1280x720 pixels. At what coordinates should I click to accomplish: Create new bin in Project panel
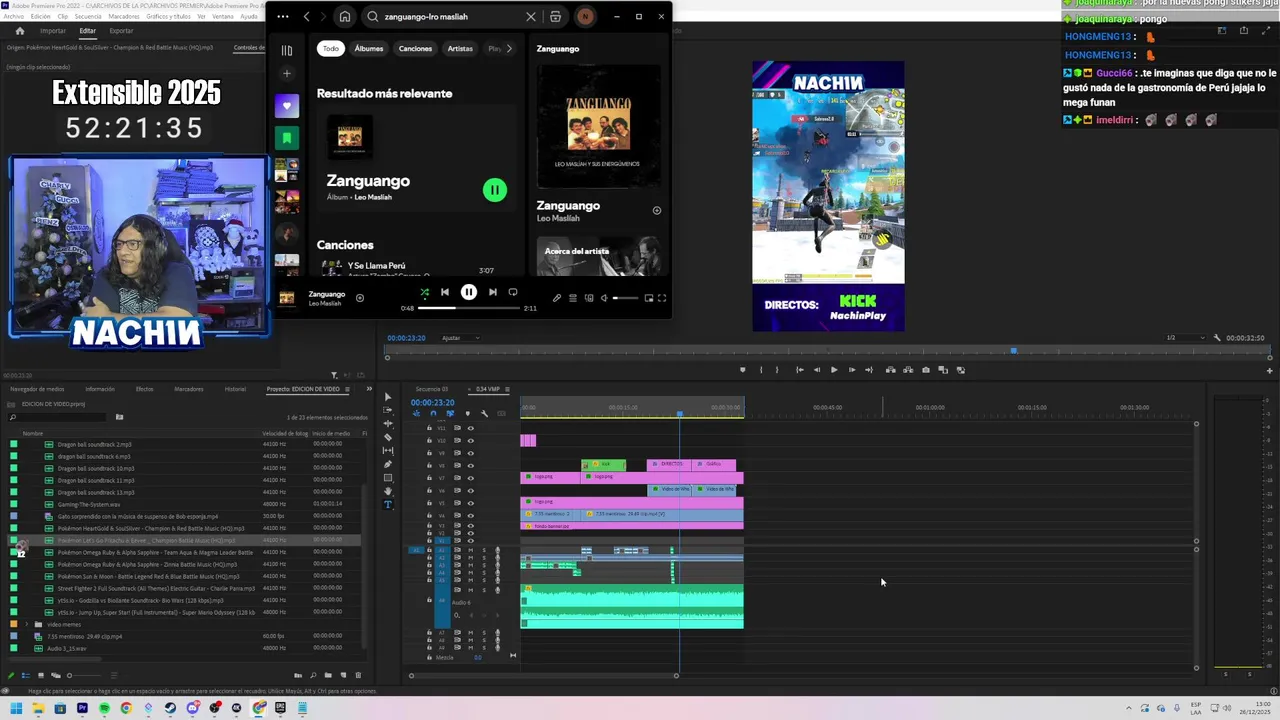tap(329, 676)
